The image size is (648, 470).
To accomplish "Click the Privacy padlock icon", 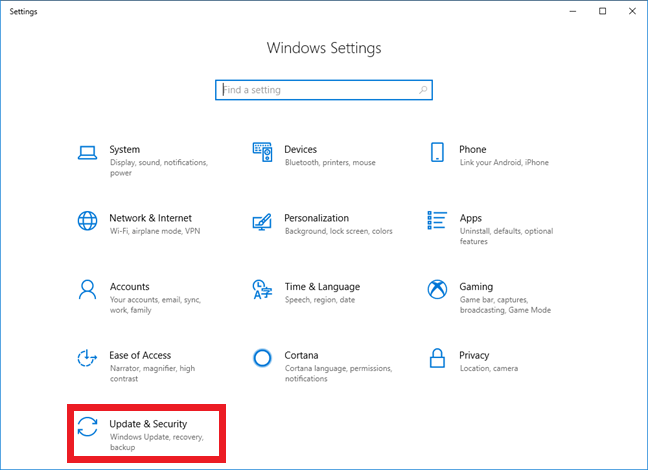I will 437,358.
